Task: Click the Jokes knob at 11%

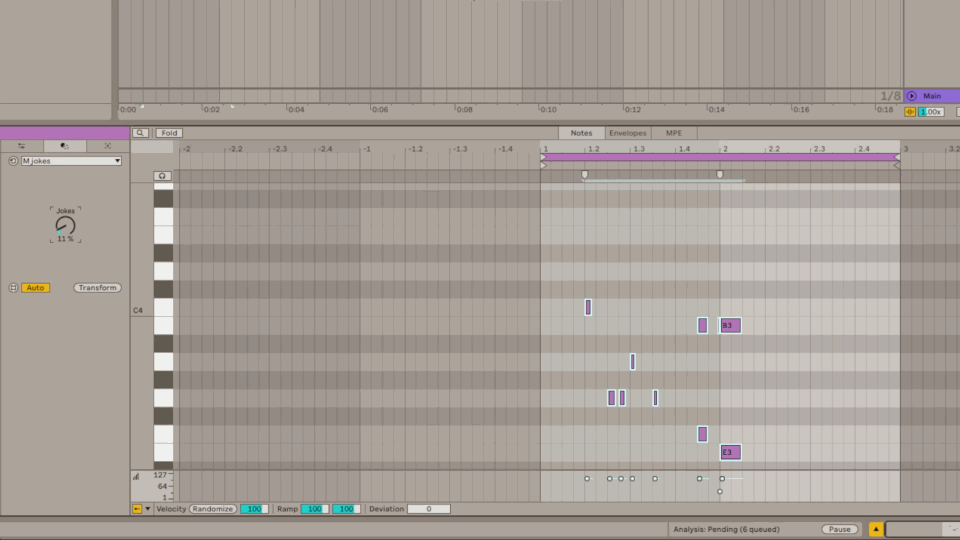Action: [x=65, y=226]
